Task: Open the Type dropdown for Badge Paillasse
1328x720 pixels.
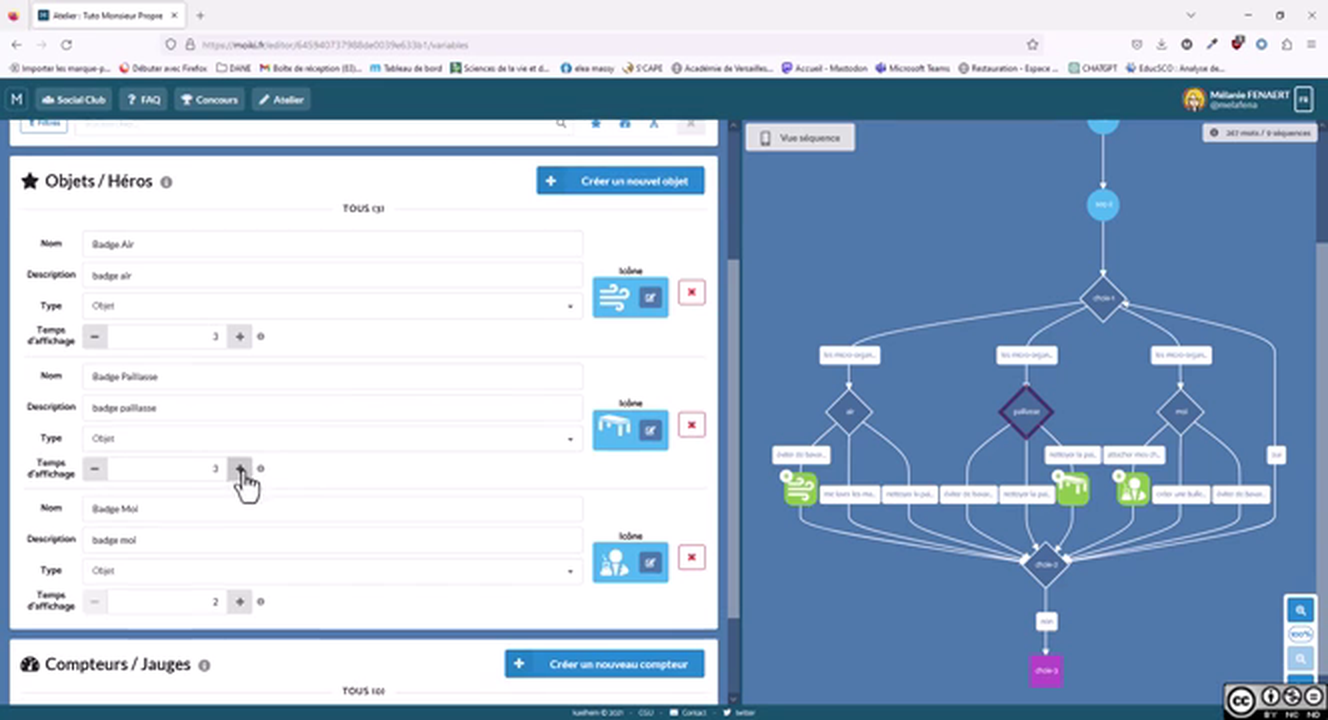Action: tap(332, 438)
